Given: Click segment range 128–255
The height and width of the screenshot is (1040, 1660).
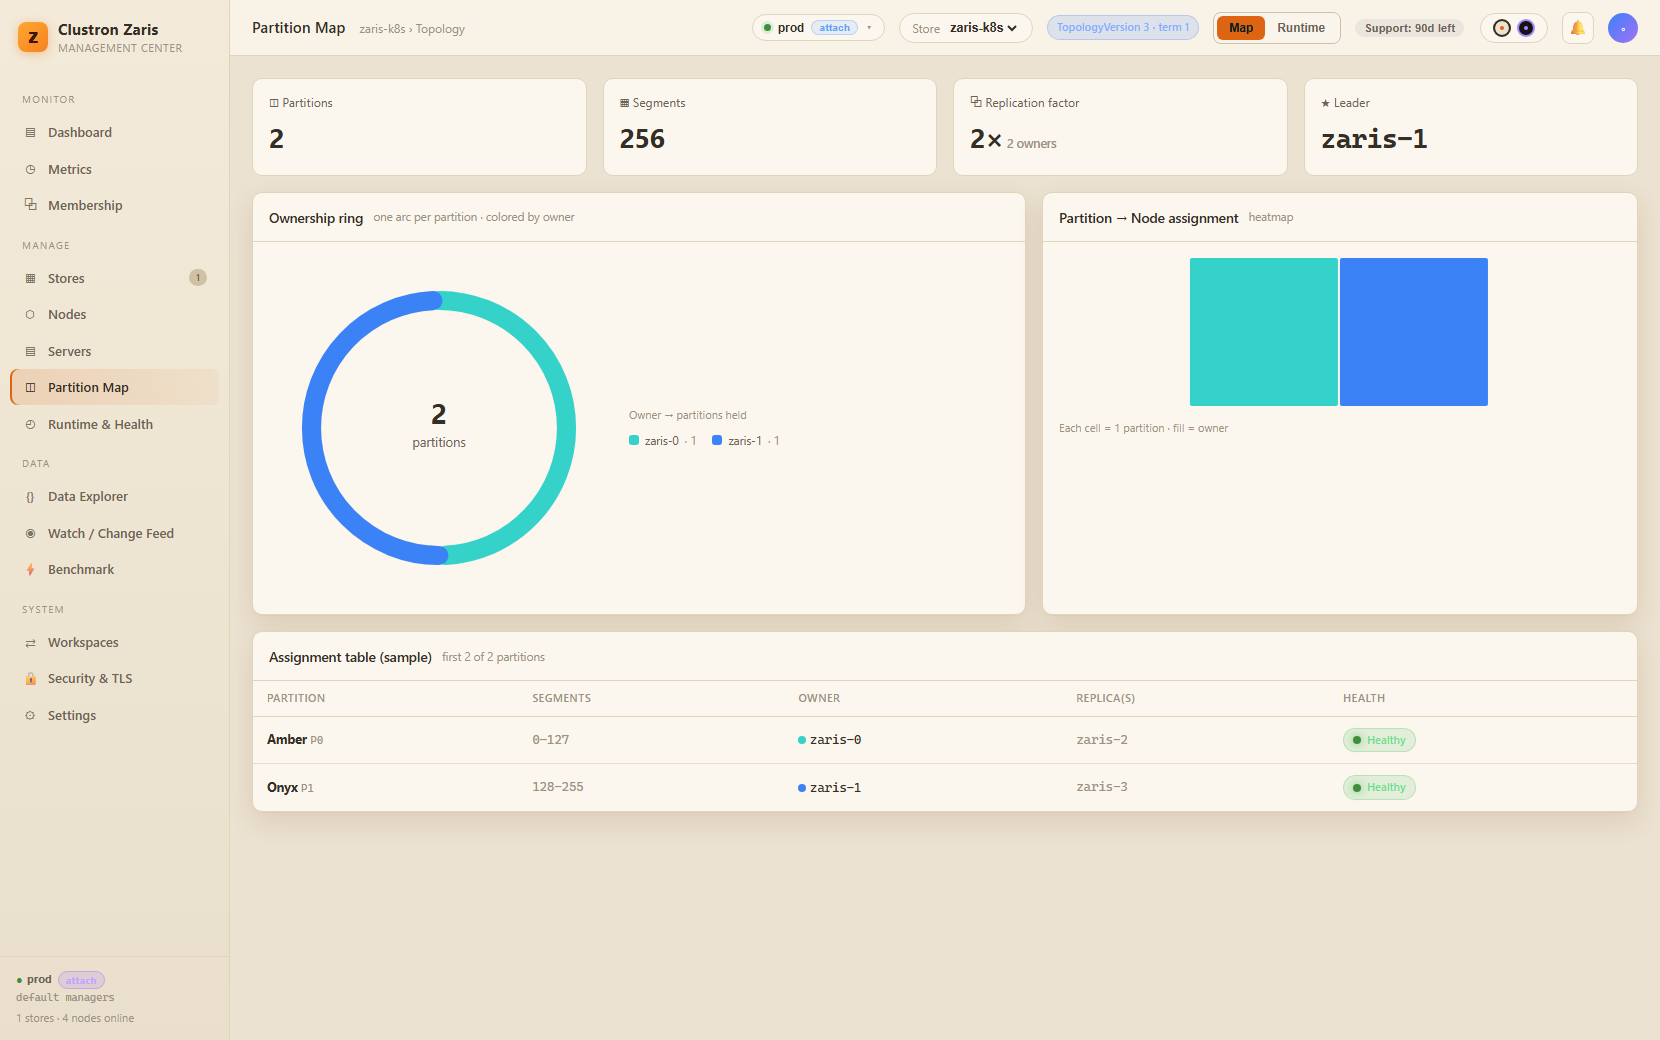Looking at the screenshot, I should pyautogui.click(x=558, y=787).
